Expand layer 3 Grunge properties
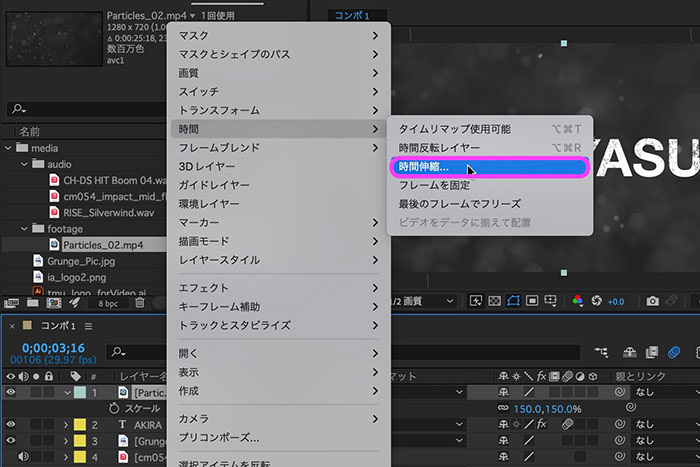Viewport: 700px width, 467px height. (66, 441)
